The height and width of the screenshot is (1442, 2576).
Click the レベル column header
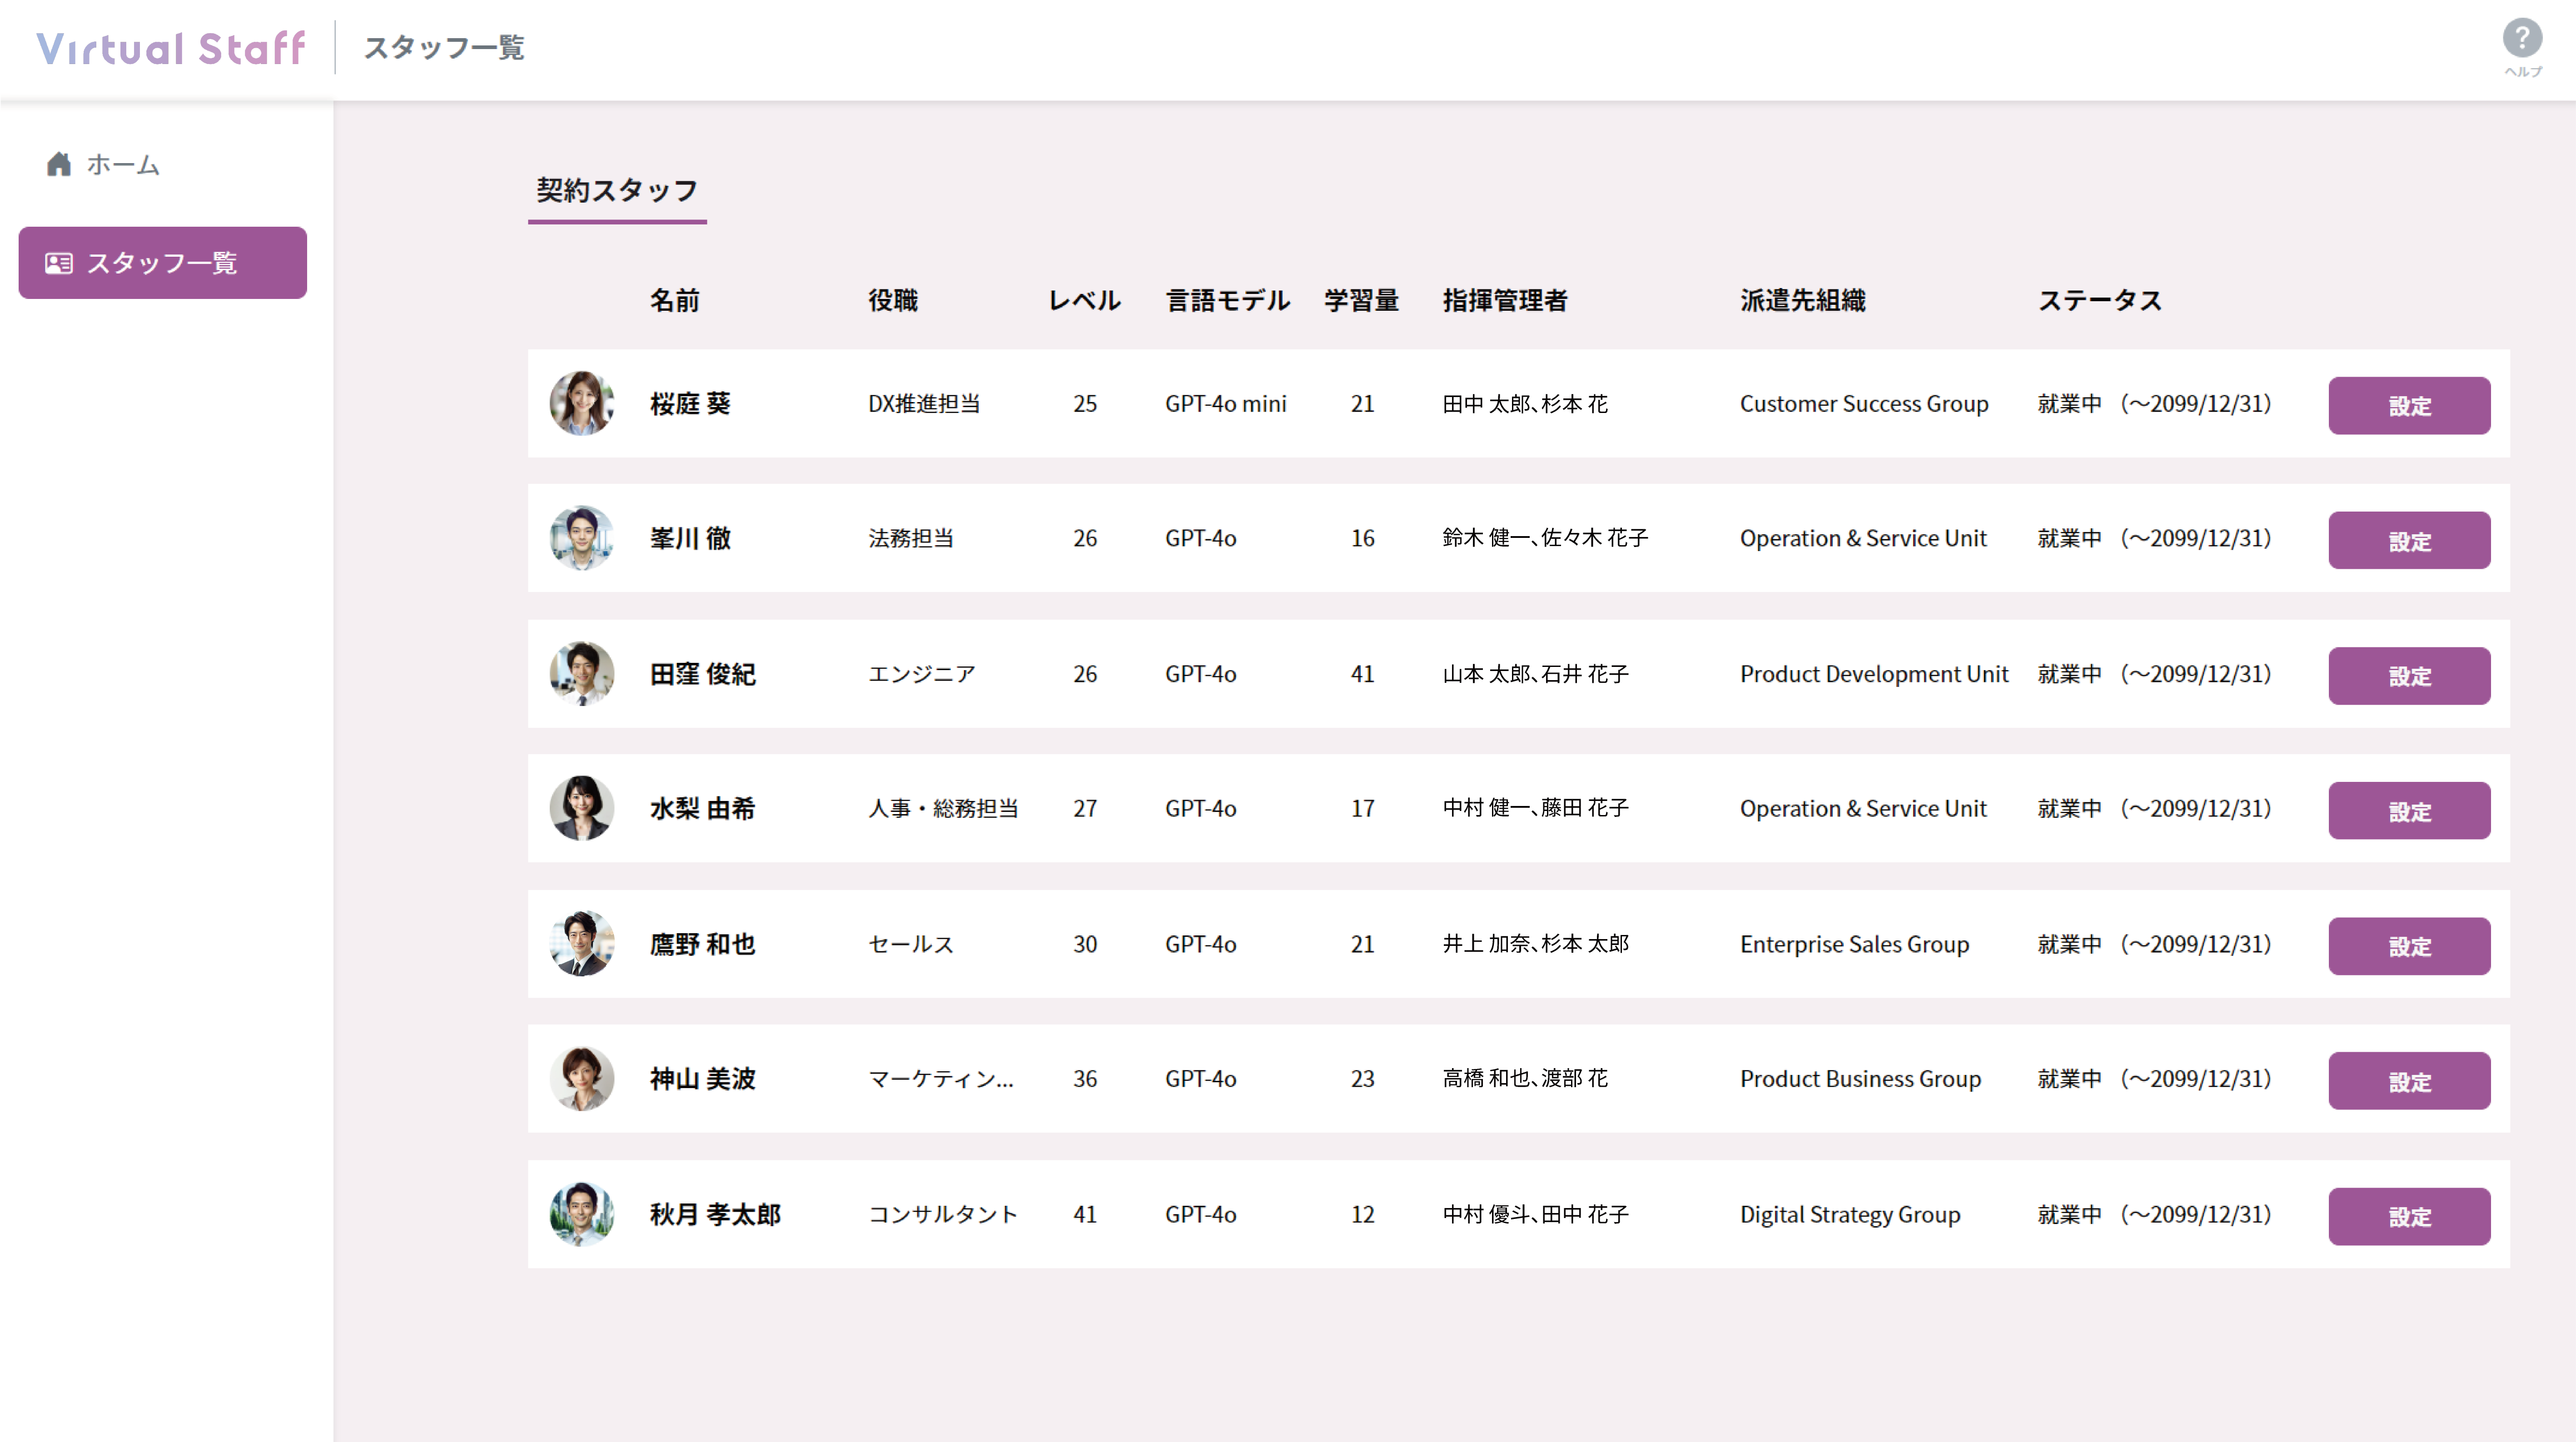(1084, 300)
